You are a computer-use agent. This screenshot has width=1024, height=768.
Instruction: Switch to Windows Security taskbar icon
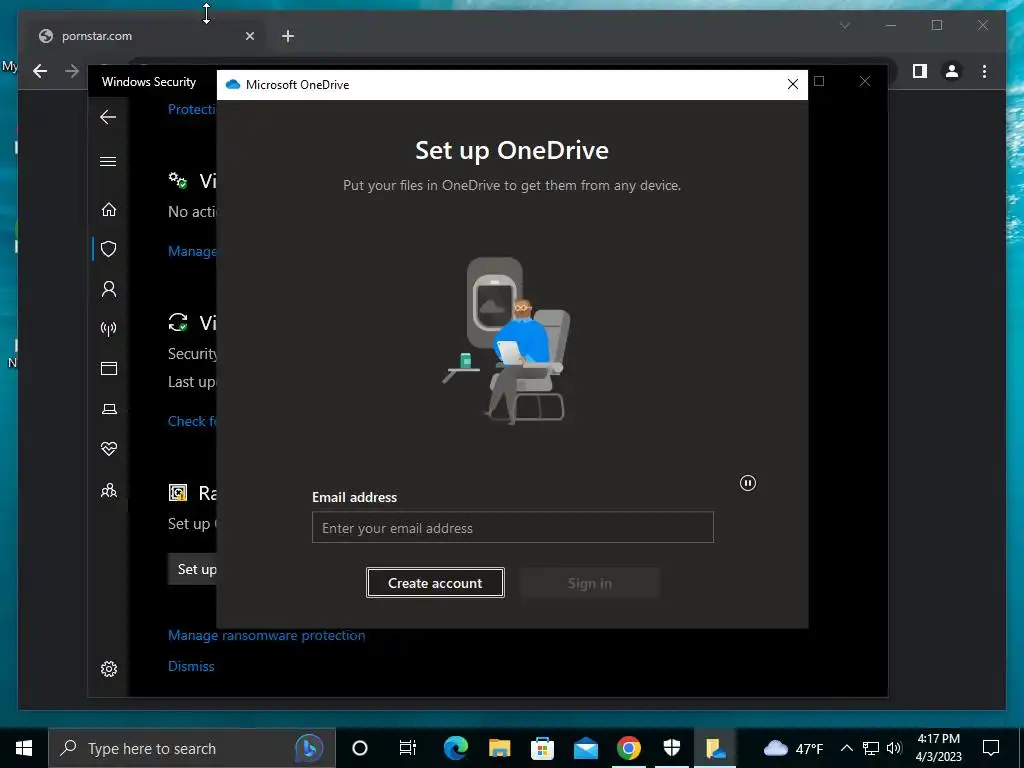pos(672,748)
